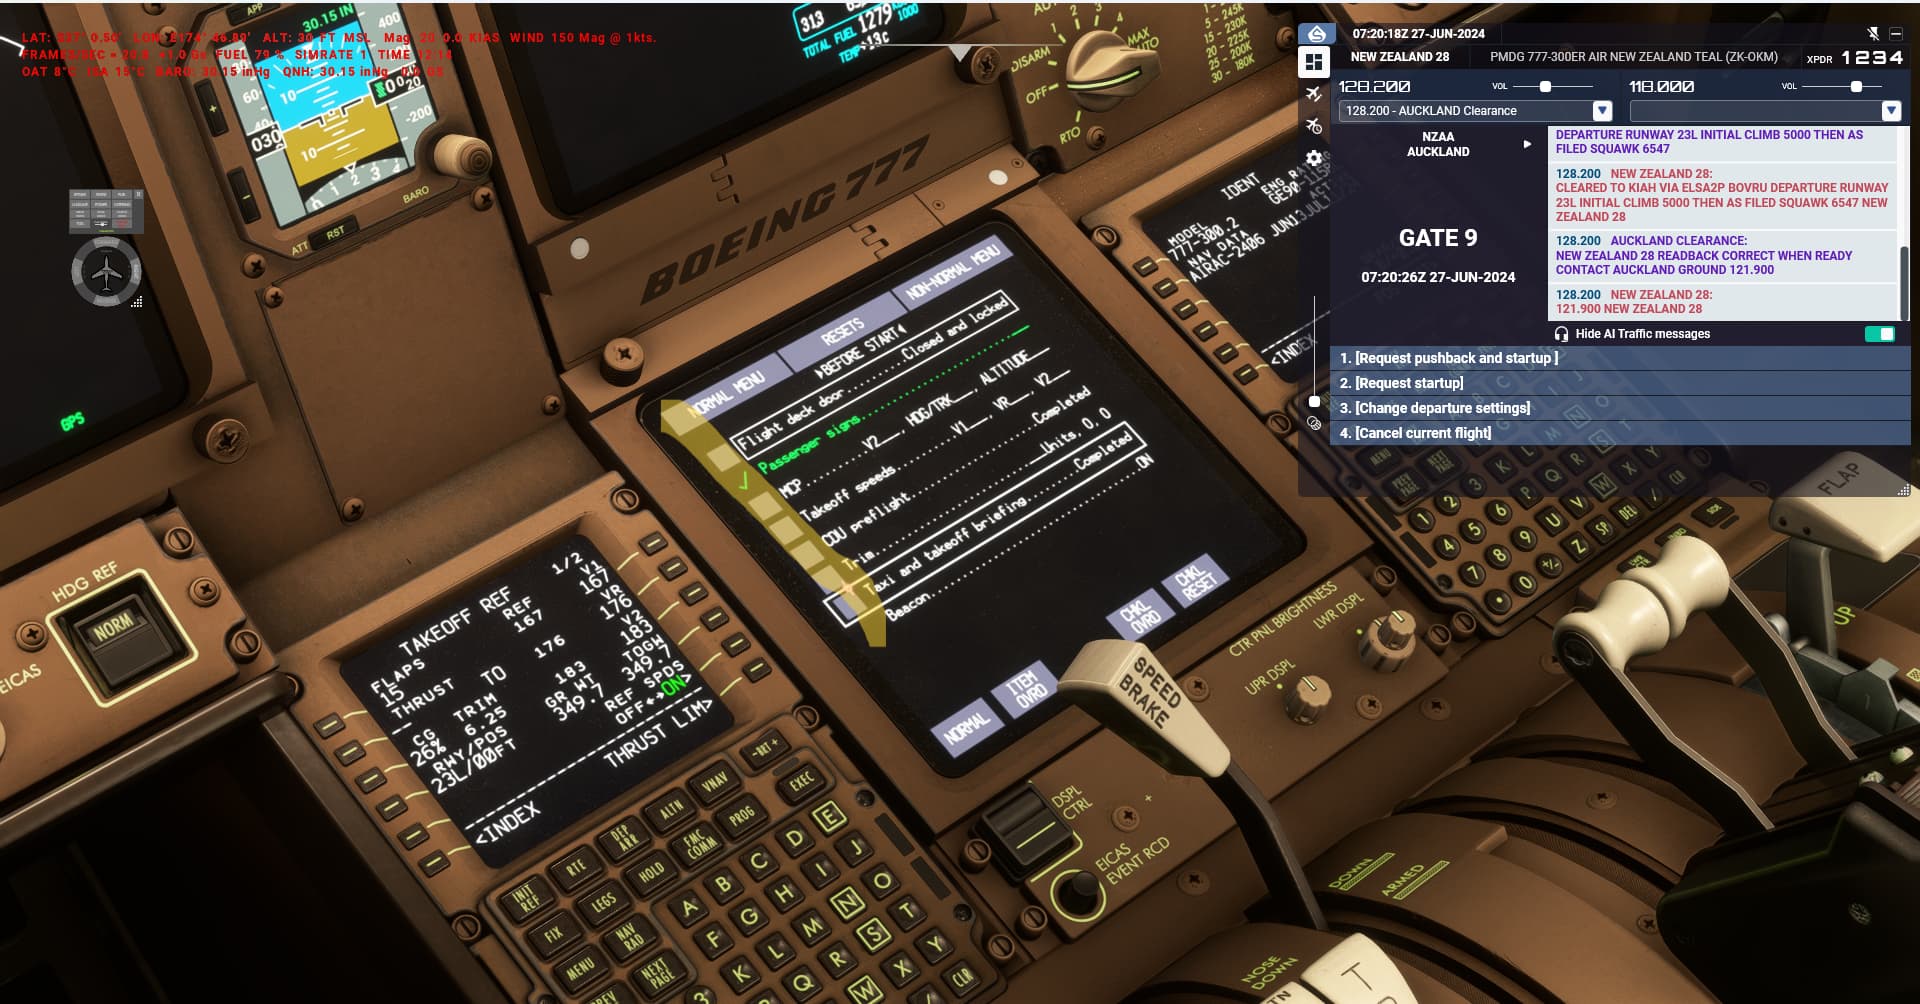Click the ATC app logo icon
The image size is (1920, 1004).
[1317, 34]
